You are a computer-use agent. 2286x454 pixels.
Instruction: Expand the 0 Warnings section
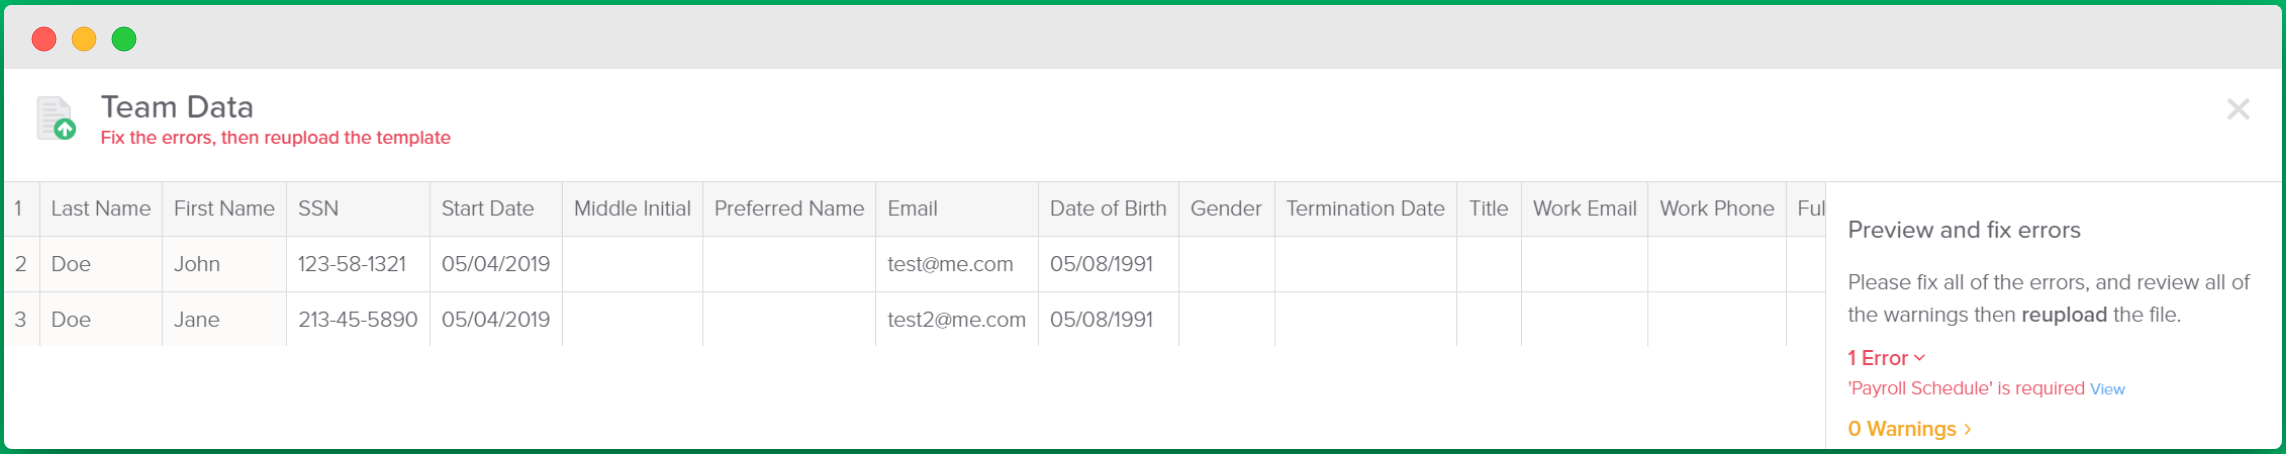click(1909, 429)
